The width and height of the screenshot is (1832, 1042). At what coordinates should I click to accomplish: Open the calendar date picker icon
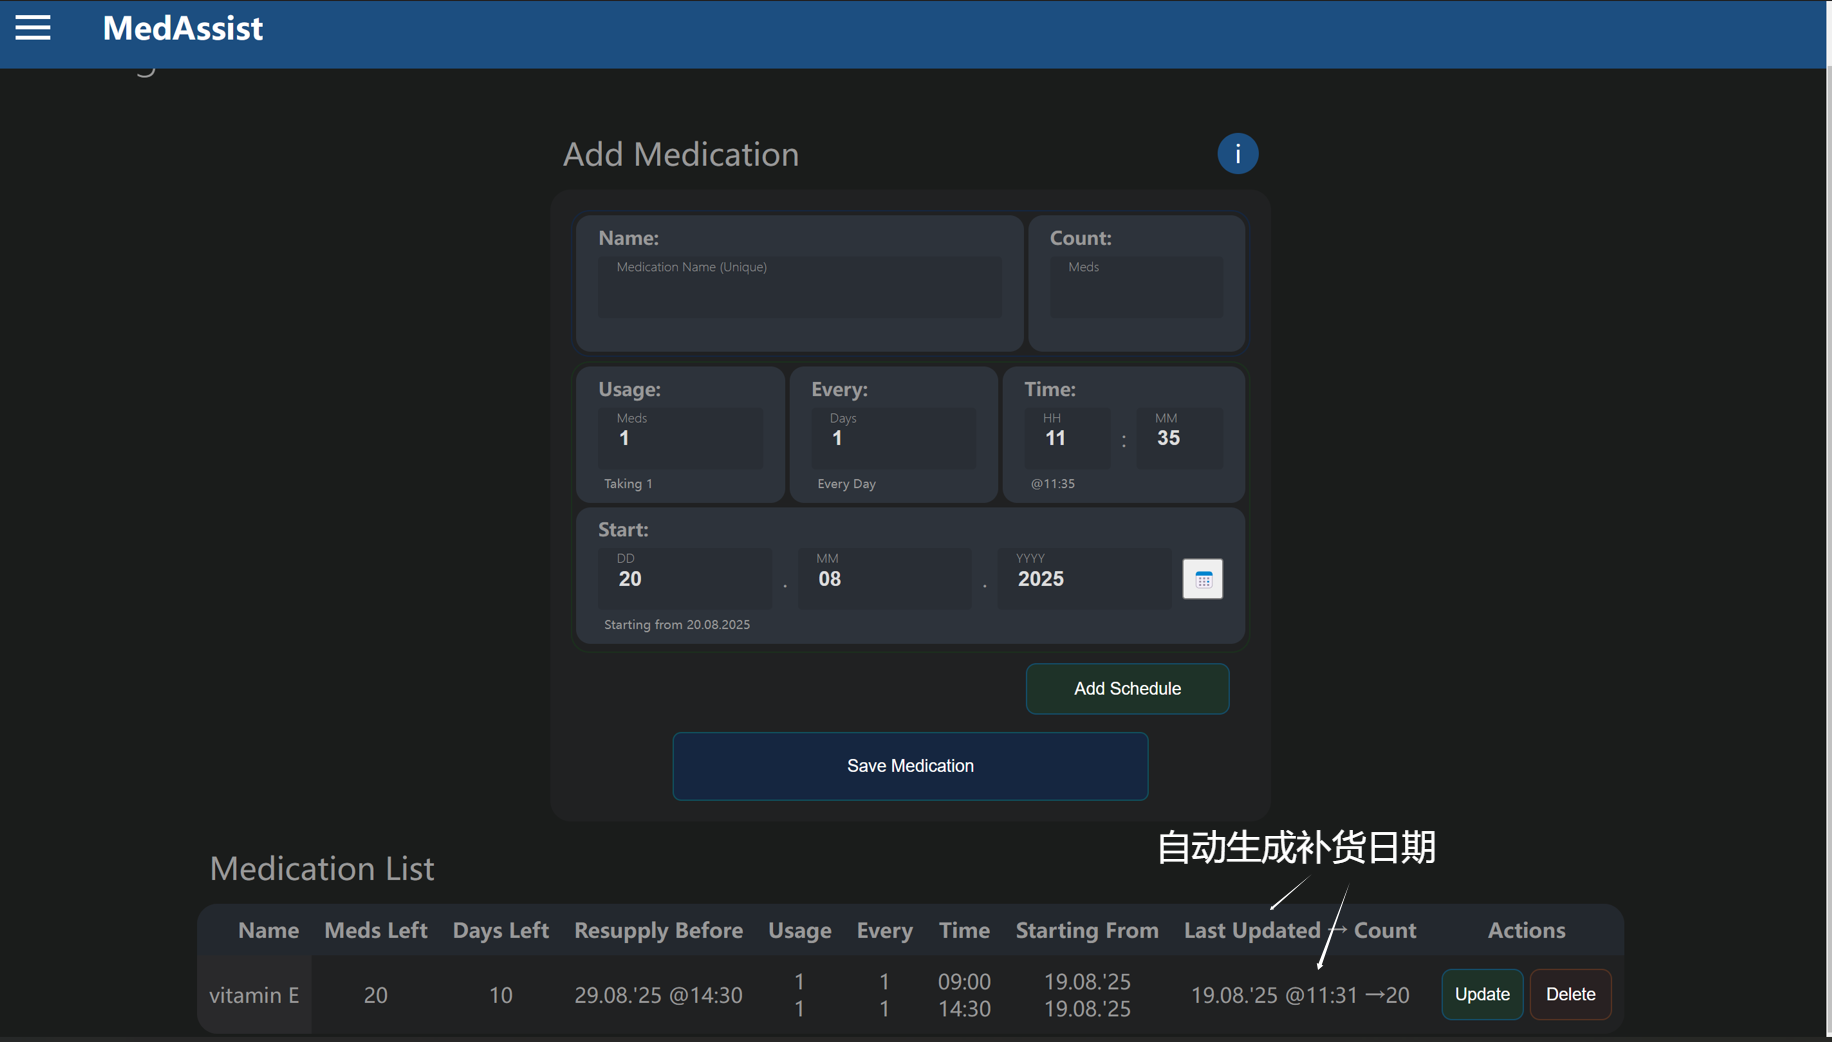tap(1202, 579)
